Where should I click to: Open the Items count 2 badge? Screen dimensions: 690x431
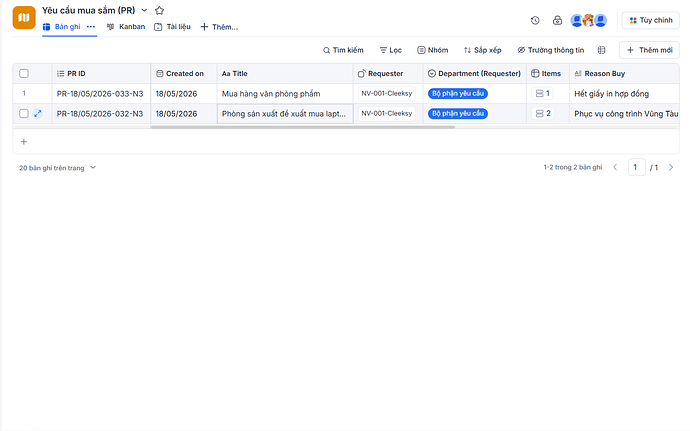[x=543, y=113]
